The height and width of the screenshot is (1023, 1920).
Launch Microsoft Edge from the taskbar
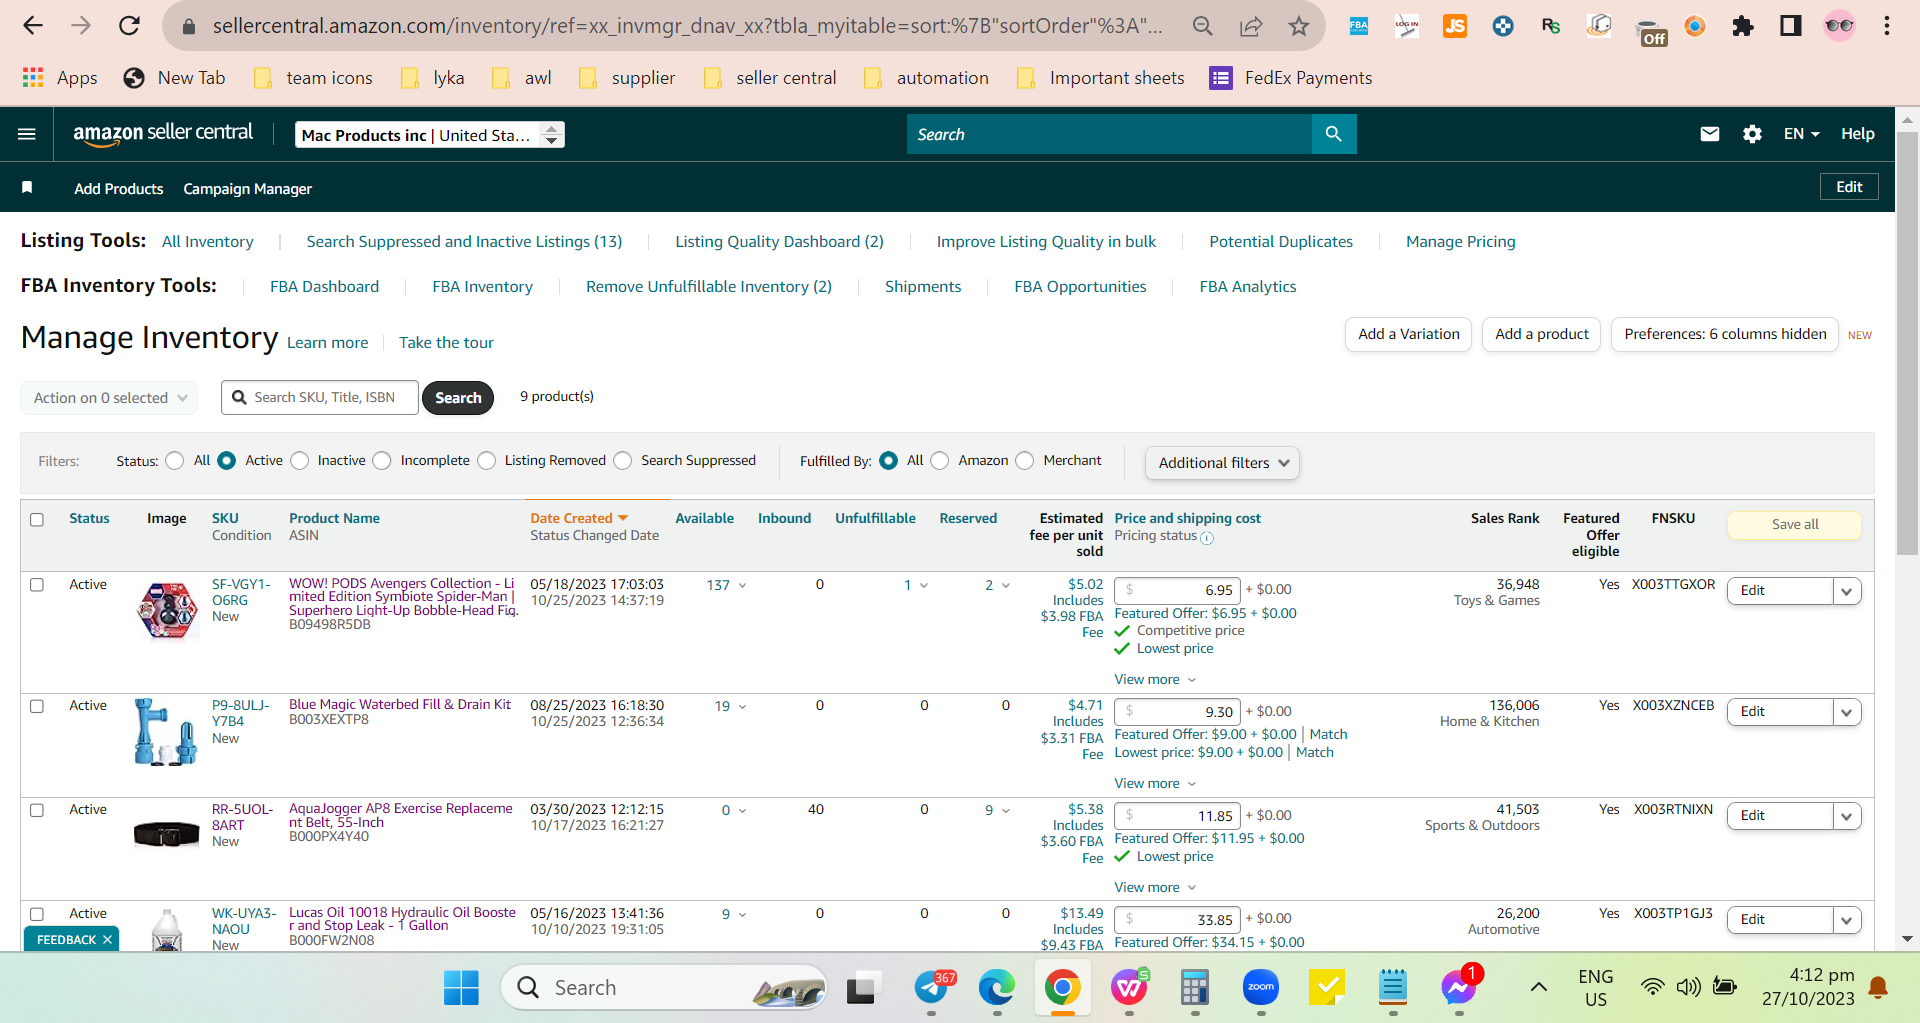pos(996,988)
